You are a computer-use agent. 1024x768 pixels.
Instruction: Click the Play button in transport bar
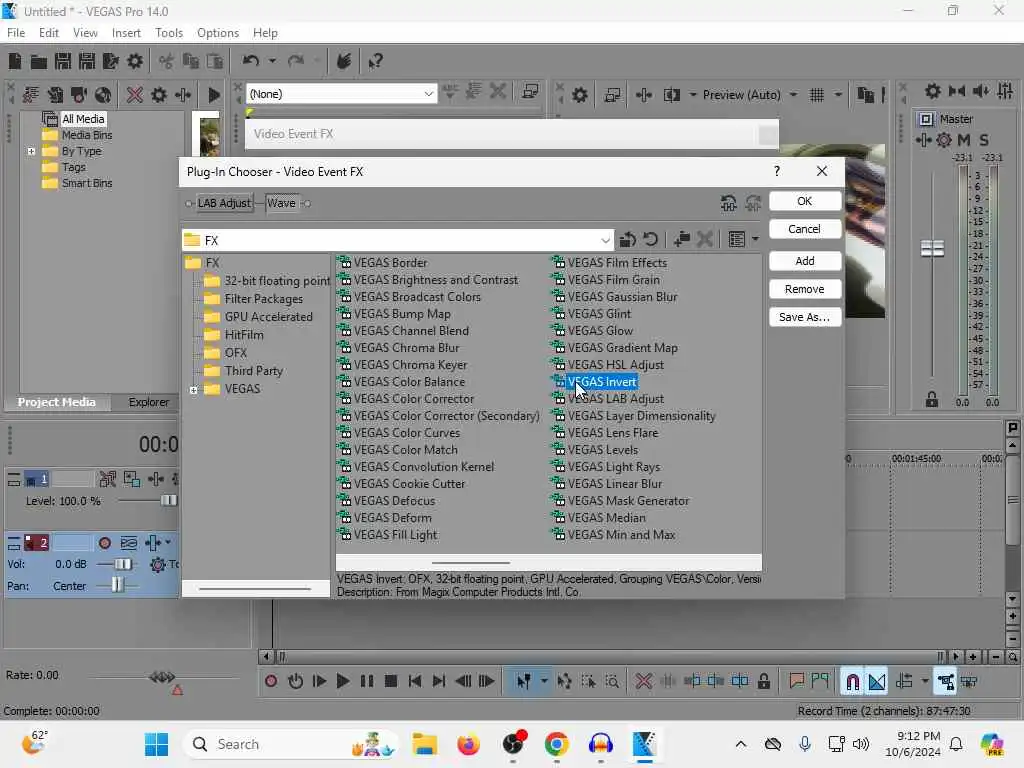343,682
